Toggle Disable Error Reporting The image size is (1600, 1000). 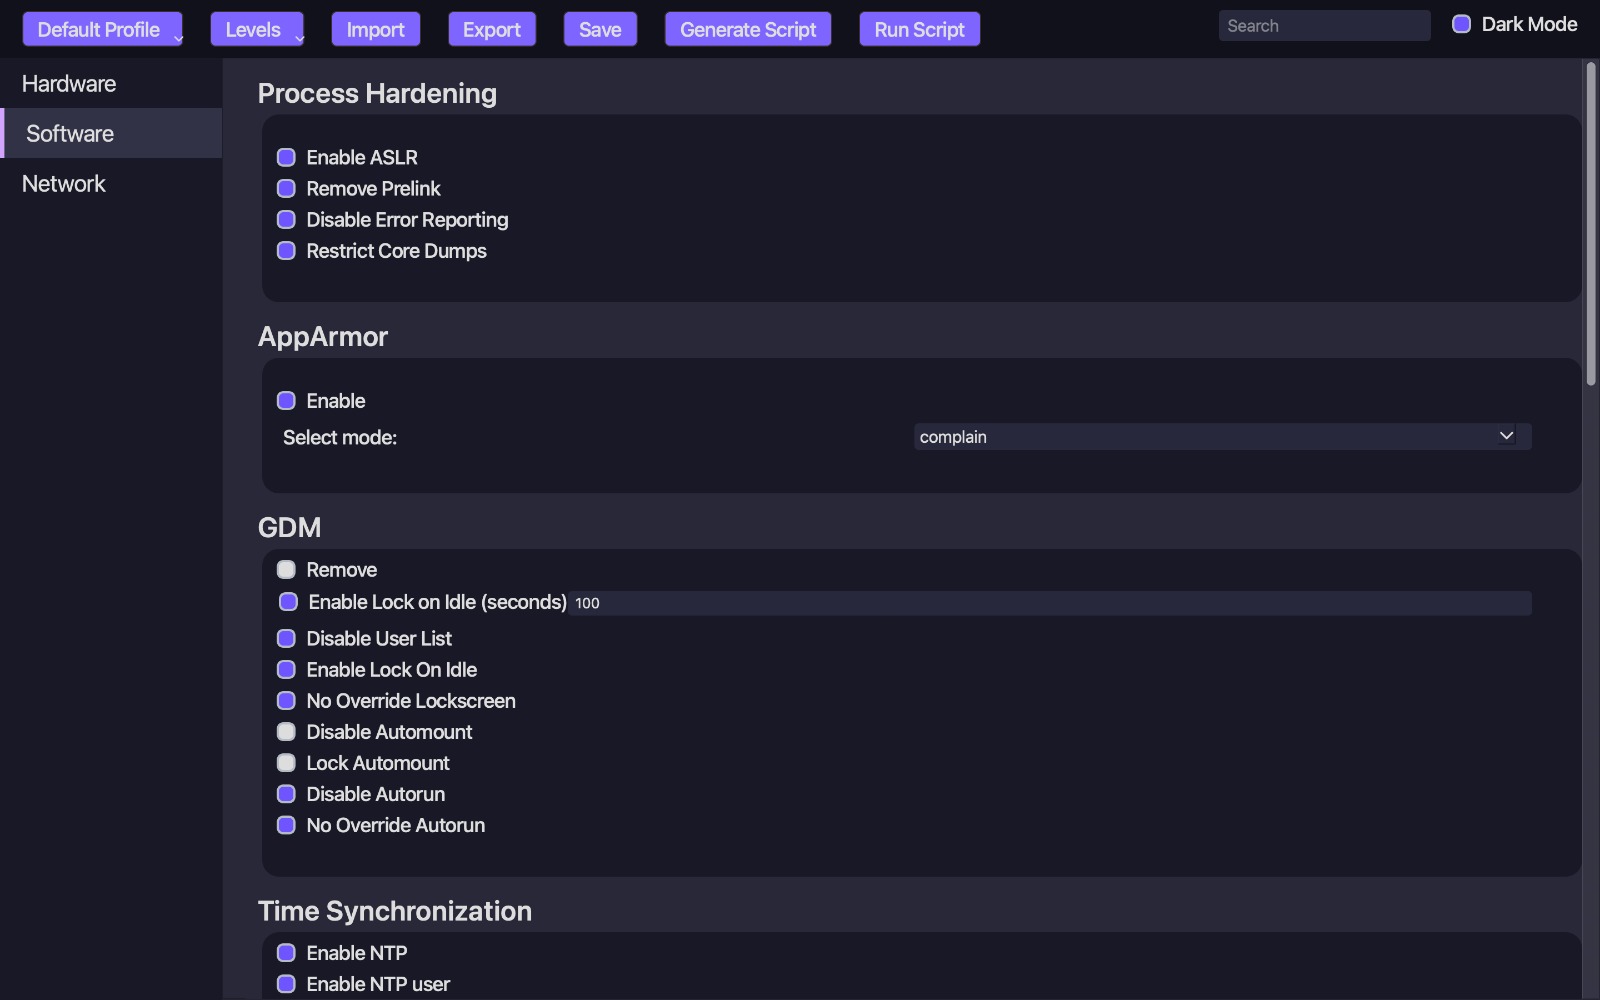[286, 219]
